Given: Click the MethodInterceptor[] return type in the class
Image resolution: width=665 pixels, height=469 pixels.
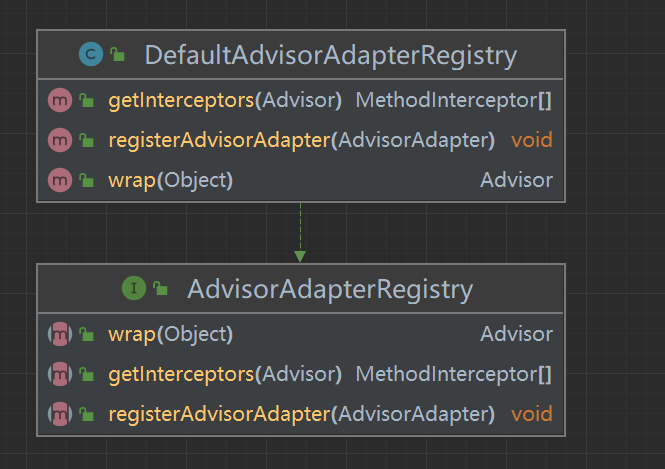Looking at the screenshot, I should coord(454,100).
